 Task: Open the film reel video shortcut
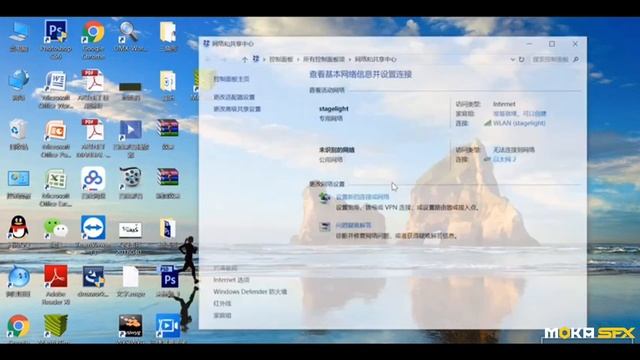131,179
